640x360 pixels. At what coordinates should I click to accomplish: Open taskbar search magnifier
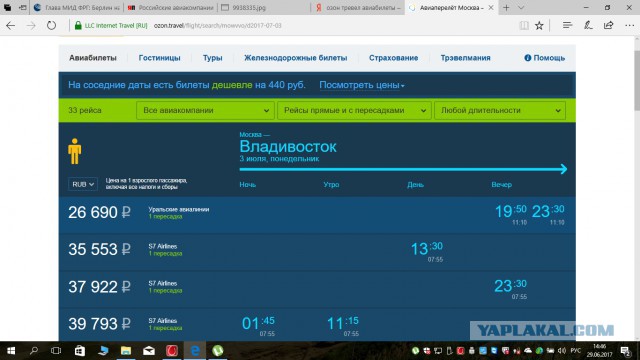34,351
